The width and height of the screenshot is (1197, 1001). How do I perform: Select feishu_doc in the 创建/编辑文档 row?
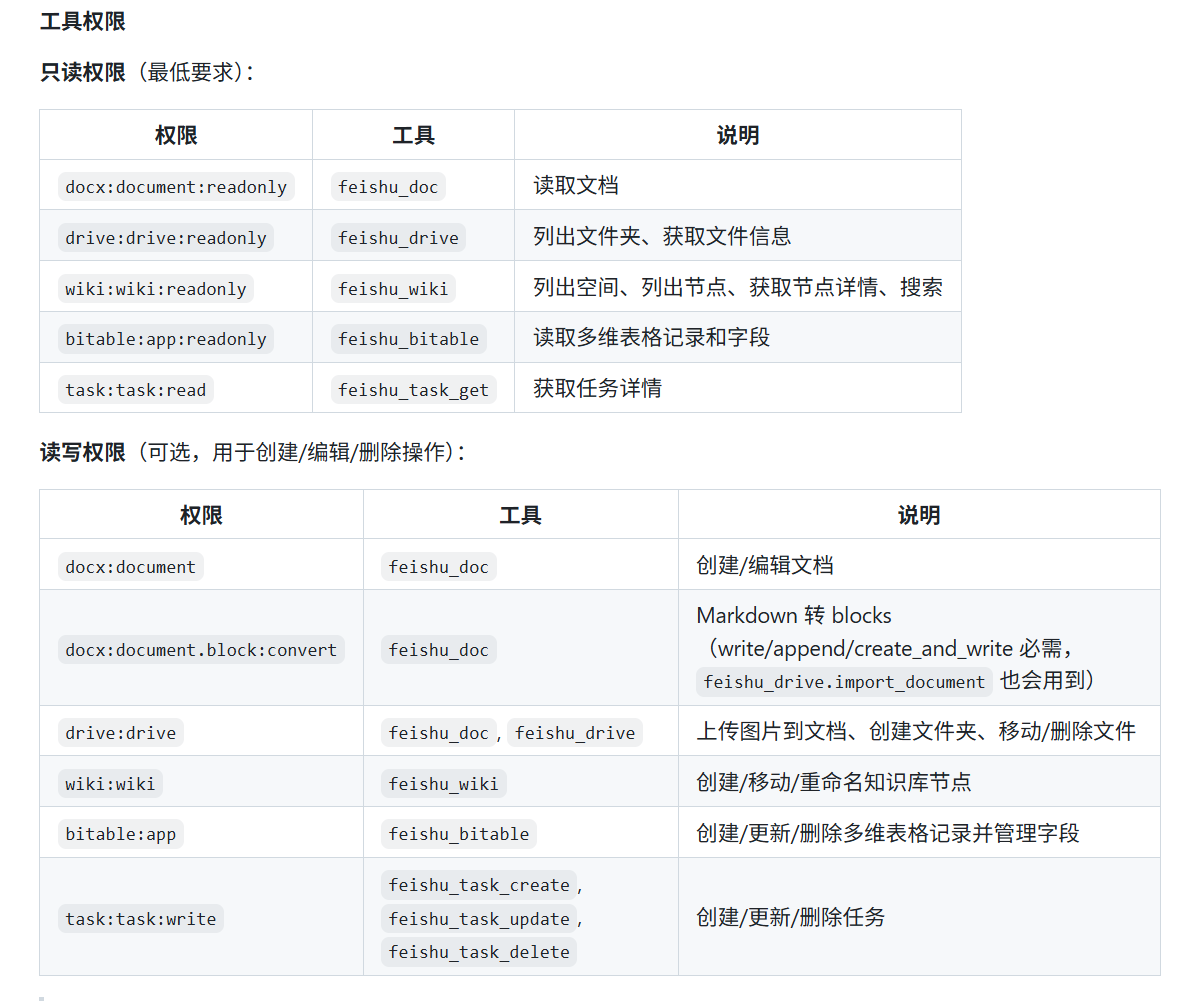click(x=439, y=567)
